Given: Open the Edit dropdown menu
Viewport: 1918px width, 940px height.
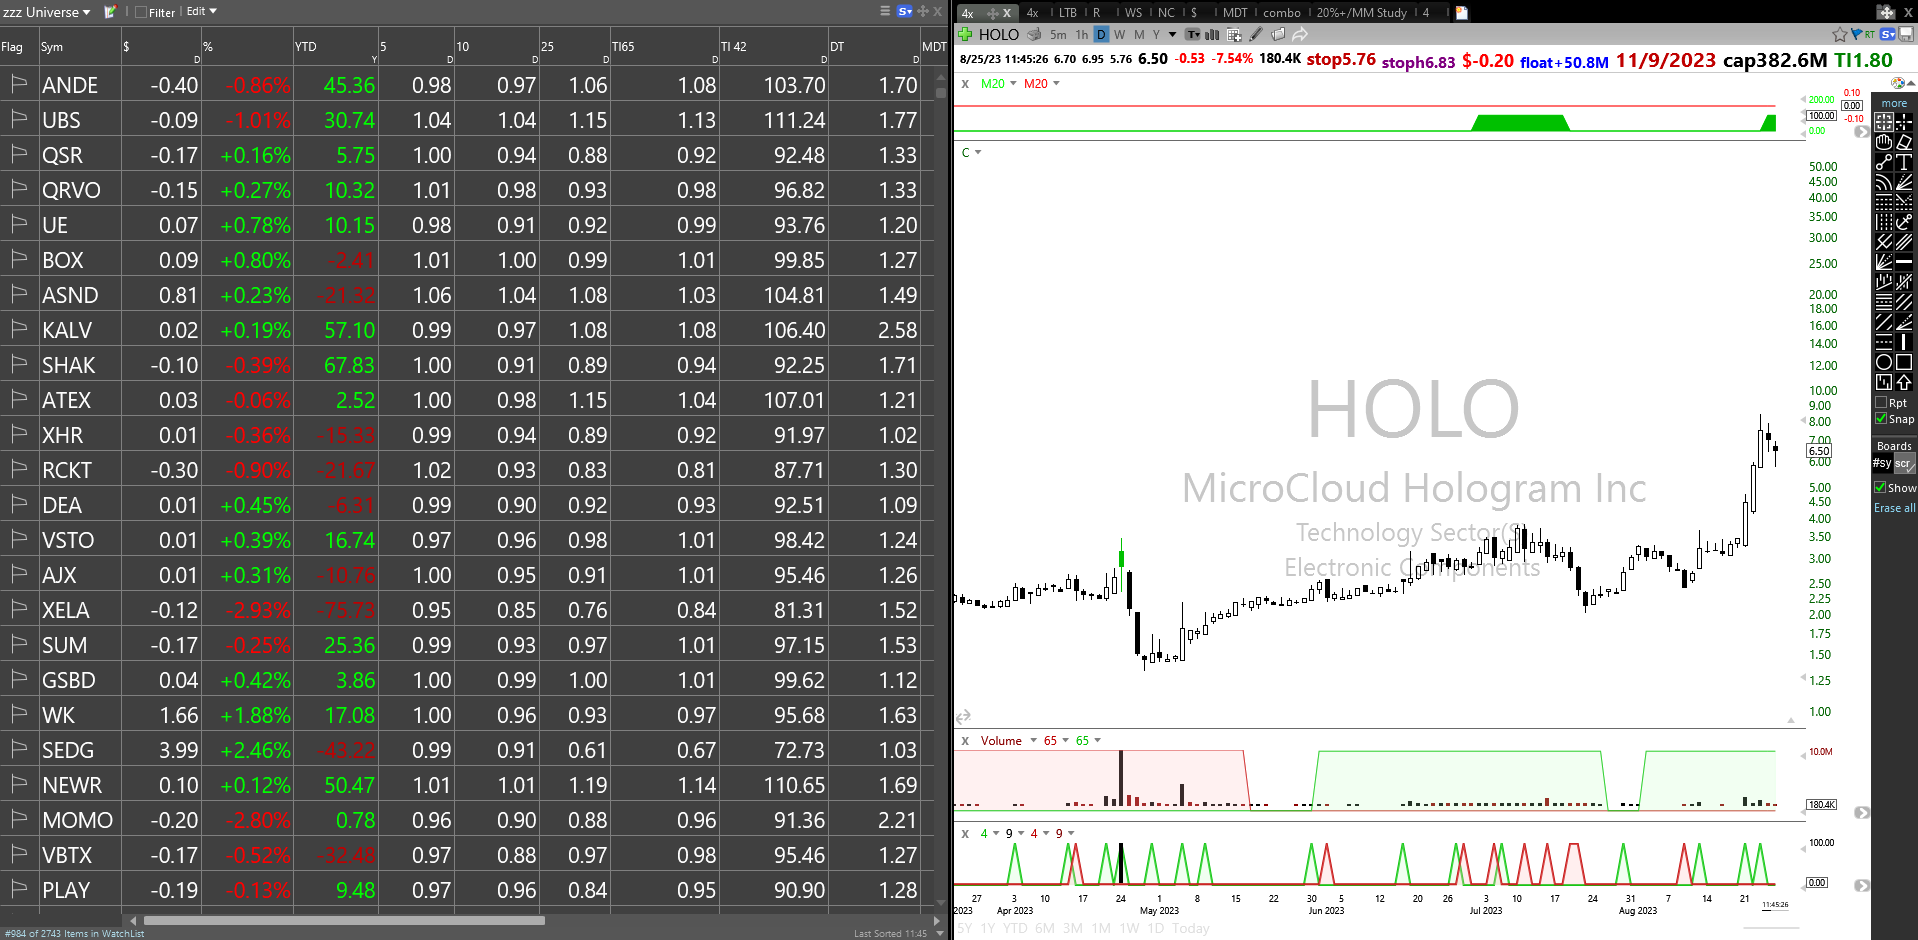Looking at the screenshot, I should 201,11.
